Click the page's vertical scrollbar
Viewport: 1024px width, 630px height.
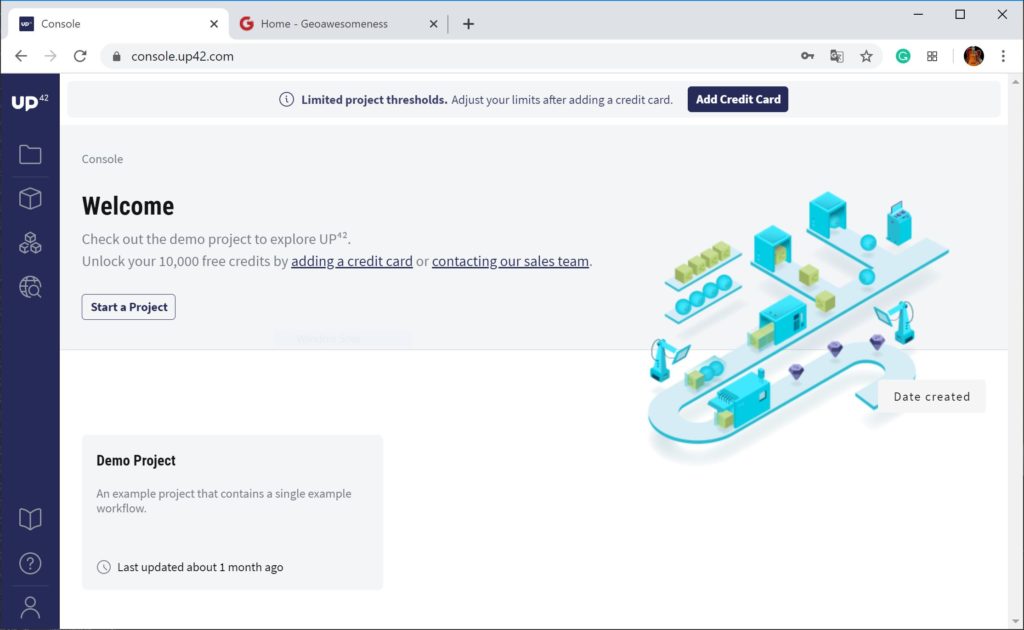1015,352
